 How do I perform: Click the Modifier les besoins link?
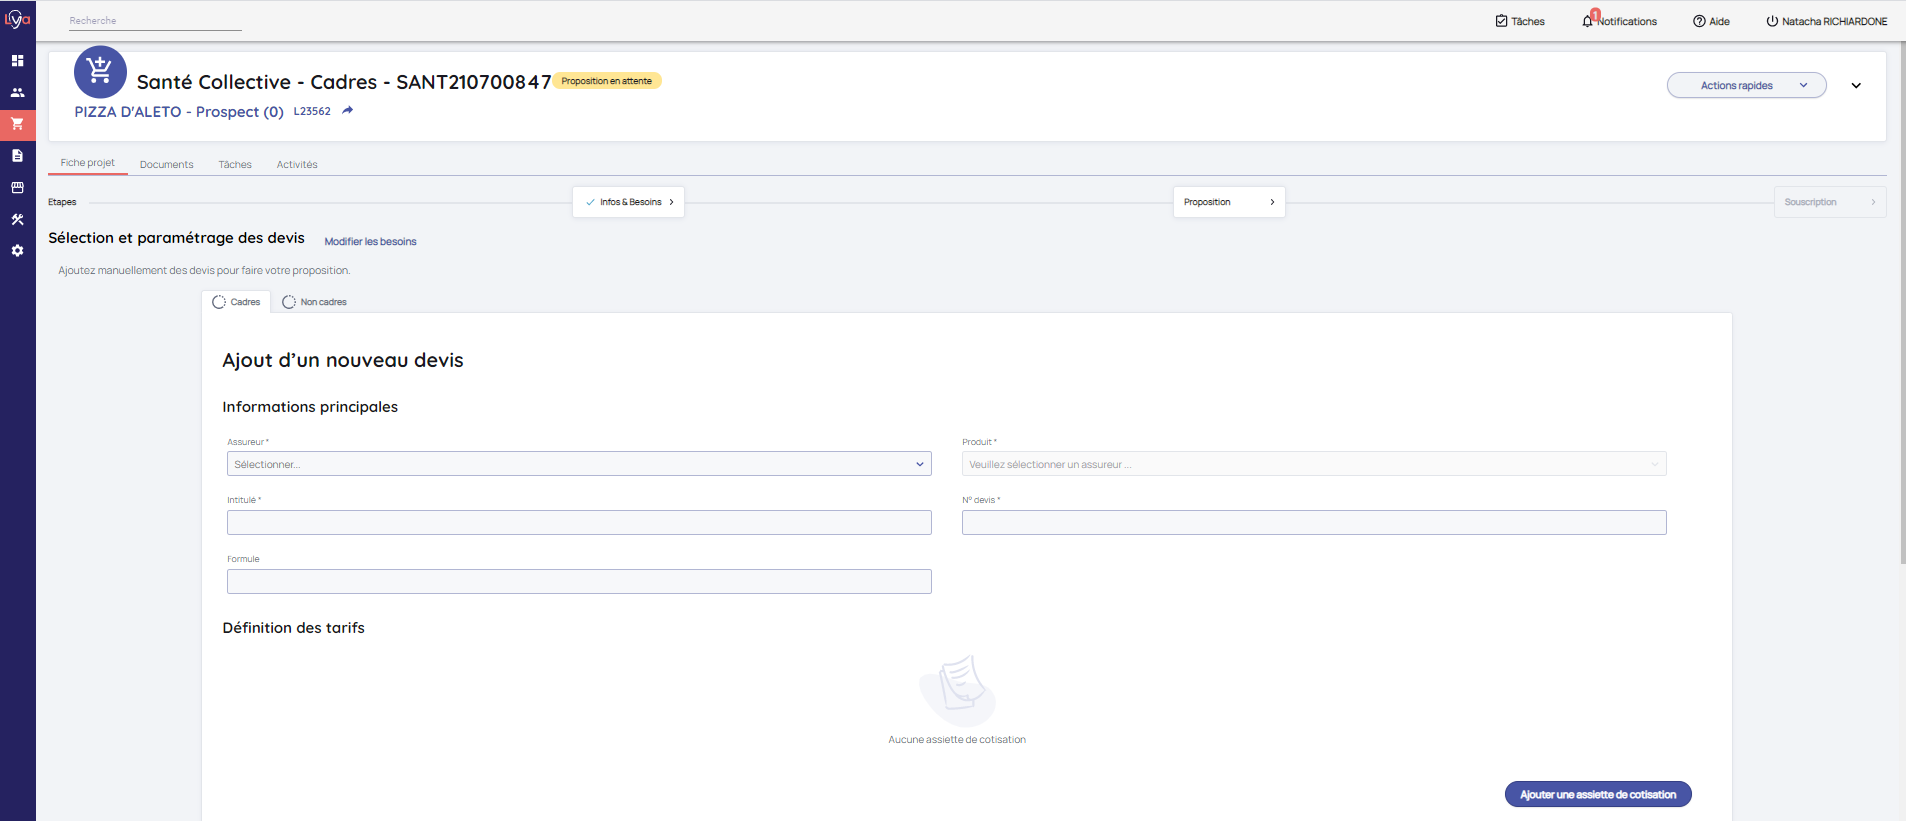[x=370, y=242]
